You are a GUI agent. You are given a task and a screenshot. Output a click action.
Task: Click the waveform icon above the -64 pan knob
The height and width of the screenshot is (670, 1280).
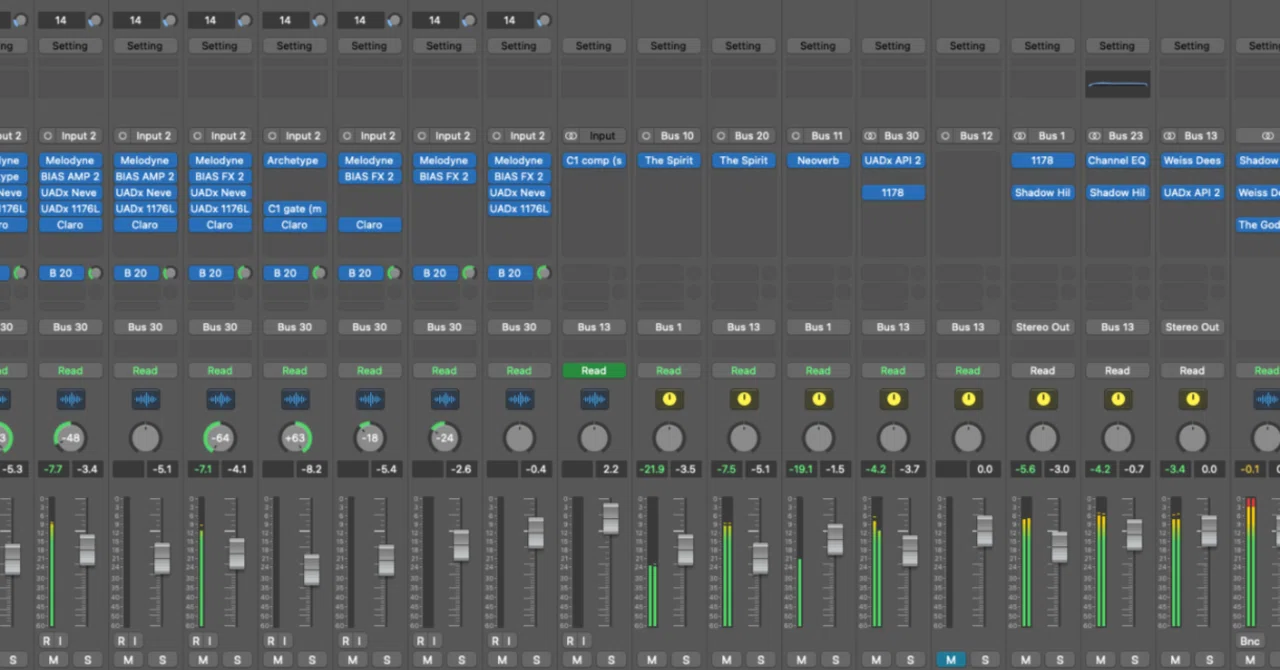(220, 399)
